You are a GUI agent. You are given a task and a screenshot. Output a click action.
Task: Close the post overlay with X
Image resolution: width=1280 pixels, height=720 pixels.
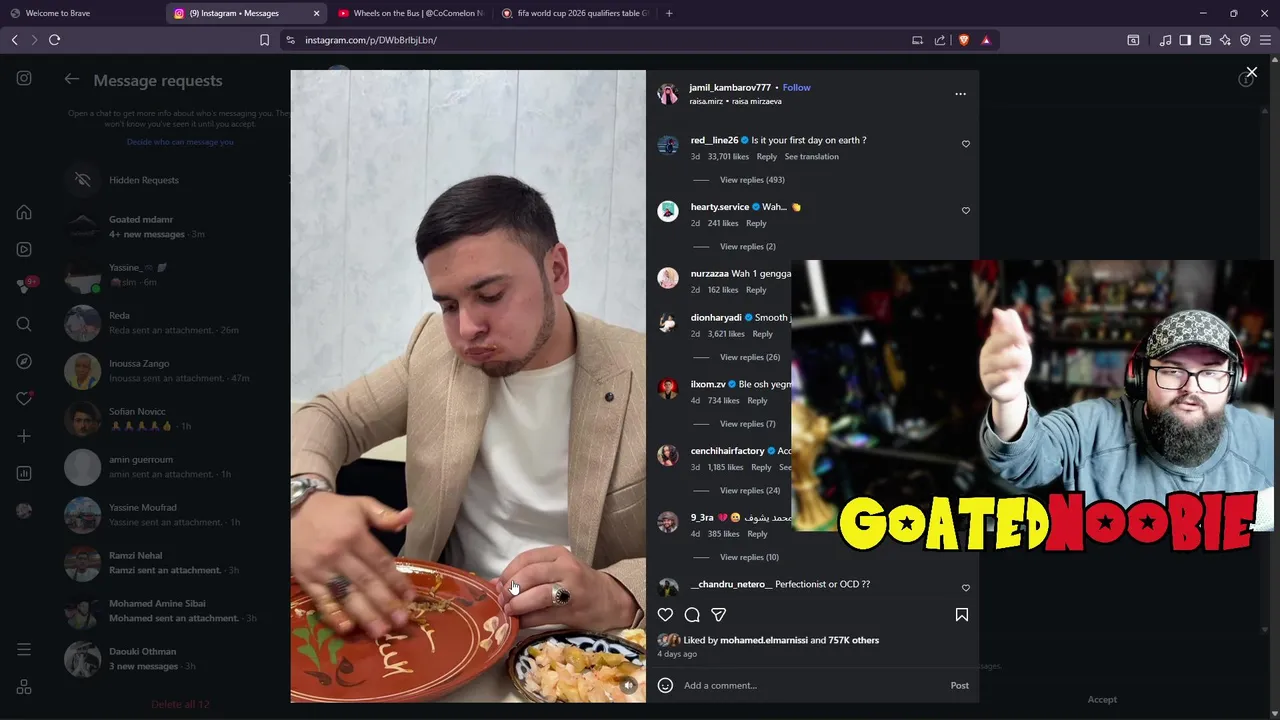click(x=1251, y=72)
